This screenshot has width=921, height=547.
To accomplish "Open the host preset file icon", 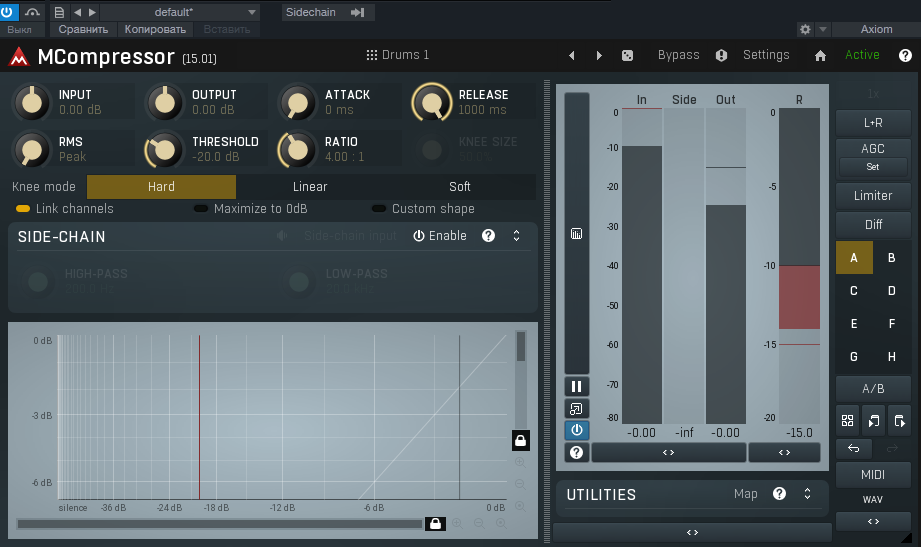I will 59,12.
